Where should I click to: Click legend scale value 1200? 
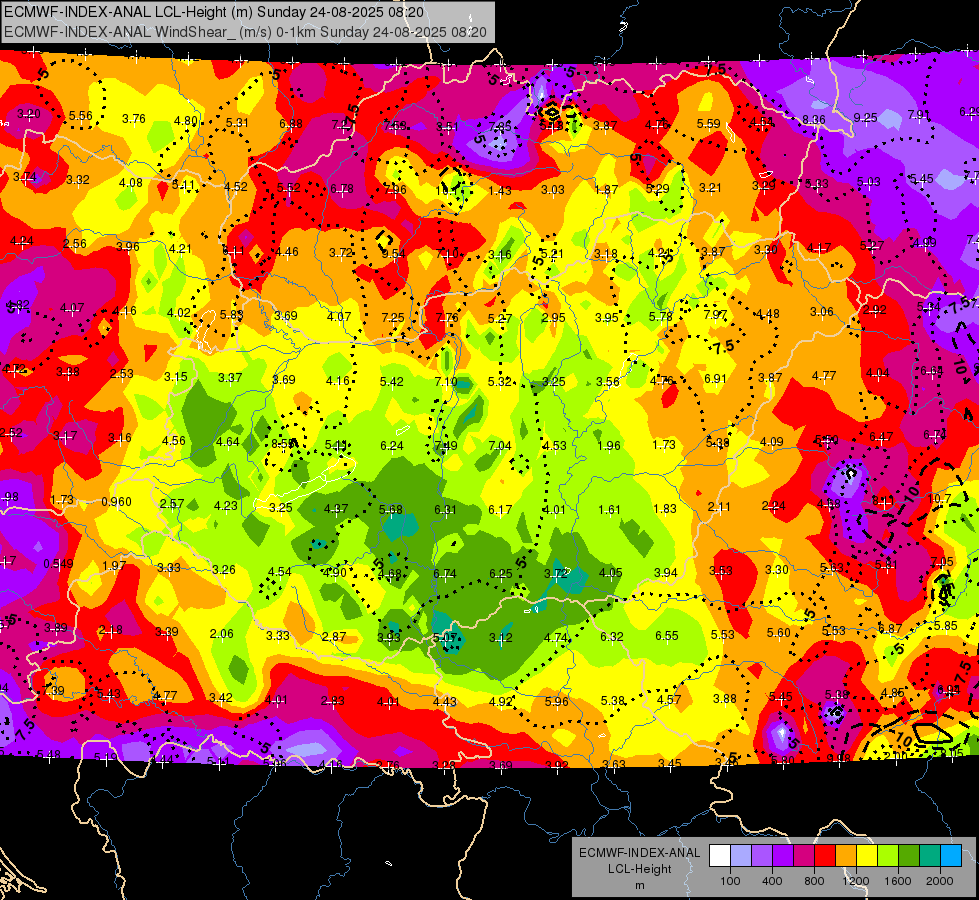pos(856,881)
